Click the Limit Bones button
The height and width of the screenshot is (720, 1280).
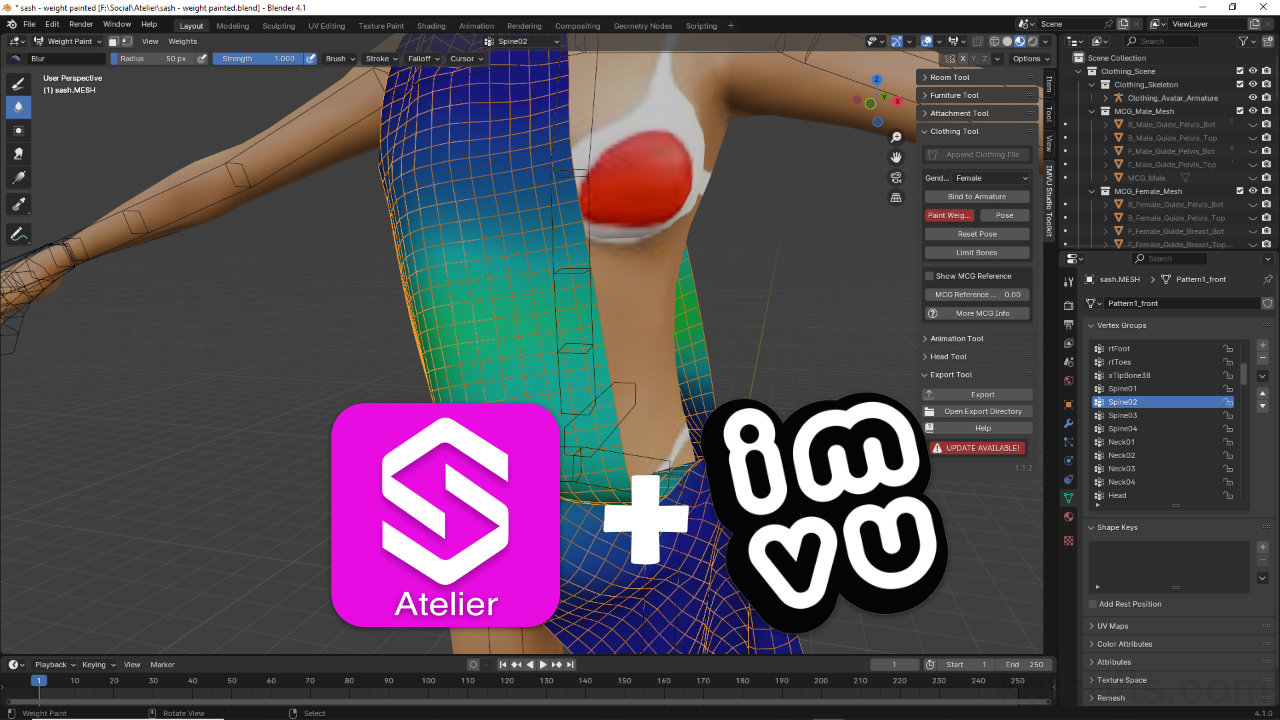[977, 253]
